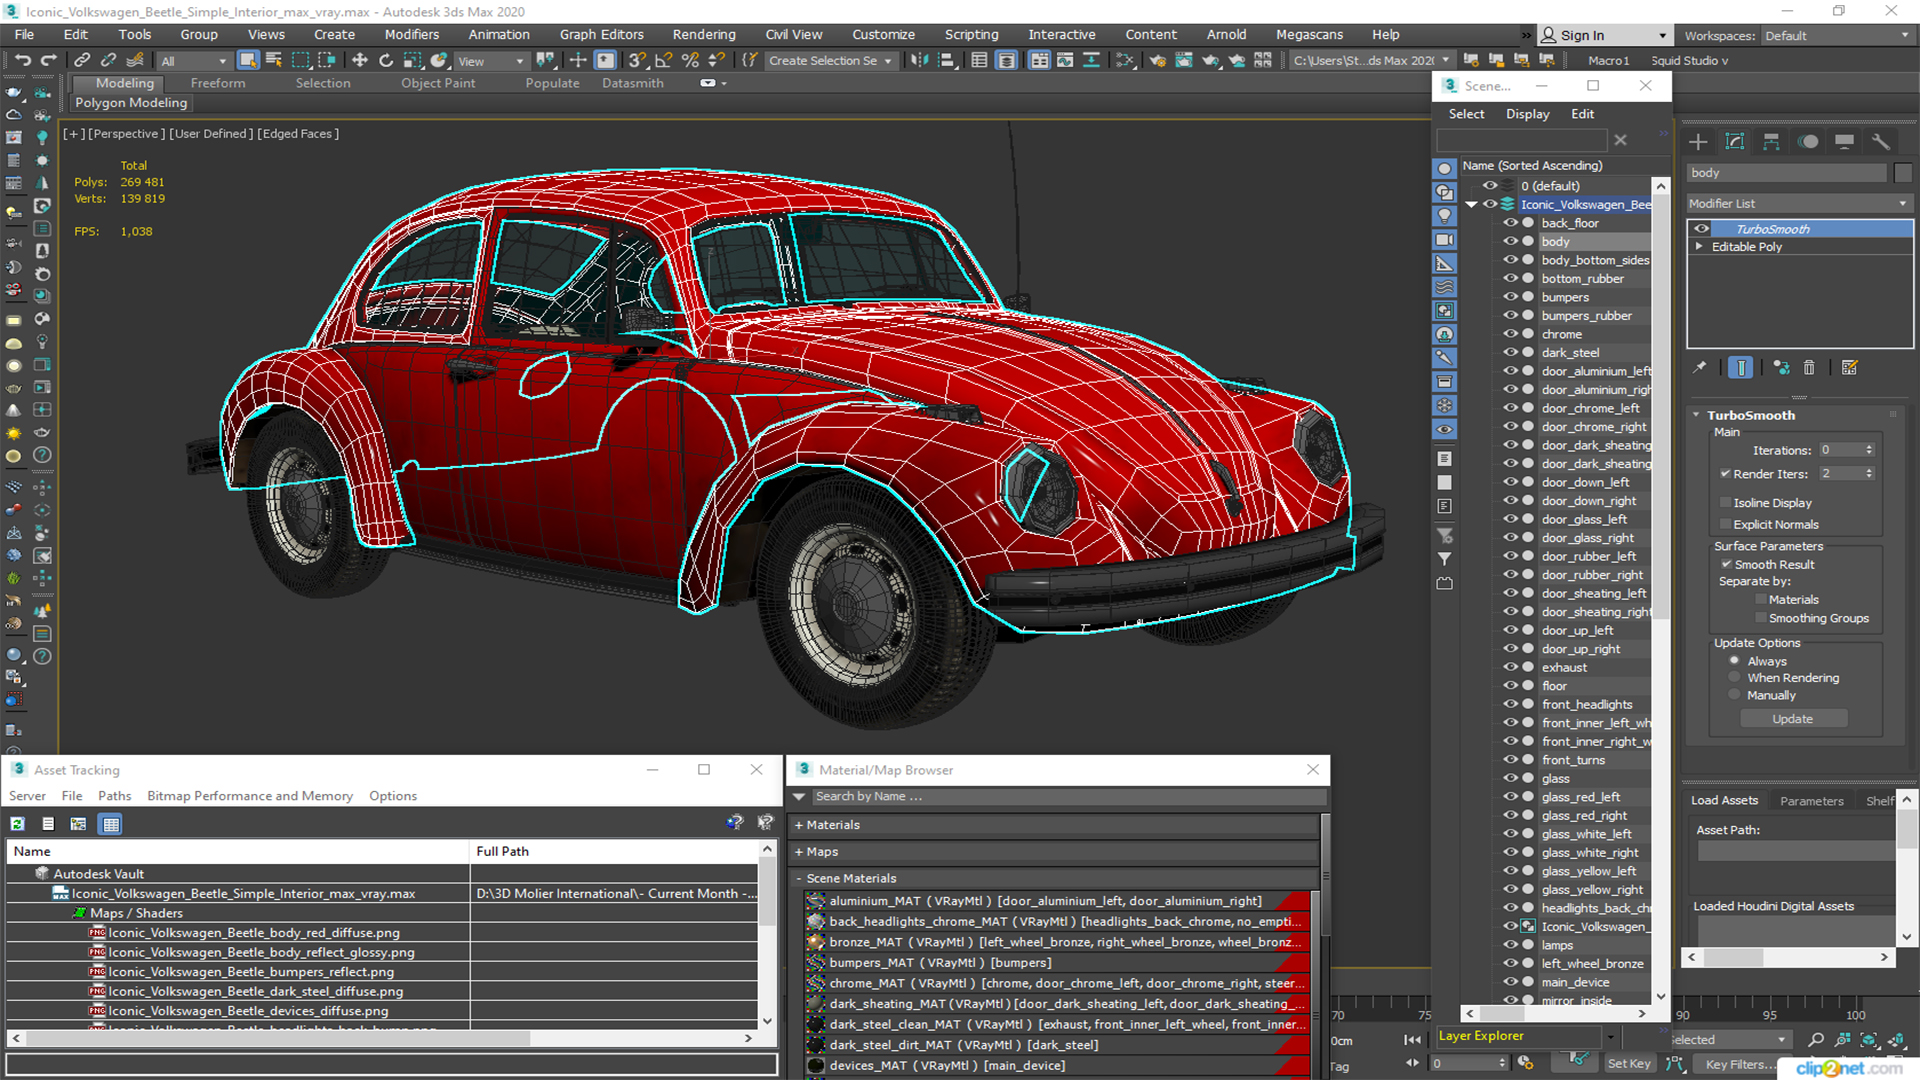1920x1080 pixels.
Task: Toggle Render Iters checkbox
Action: (x=1725, y=474)
